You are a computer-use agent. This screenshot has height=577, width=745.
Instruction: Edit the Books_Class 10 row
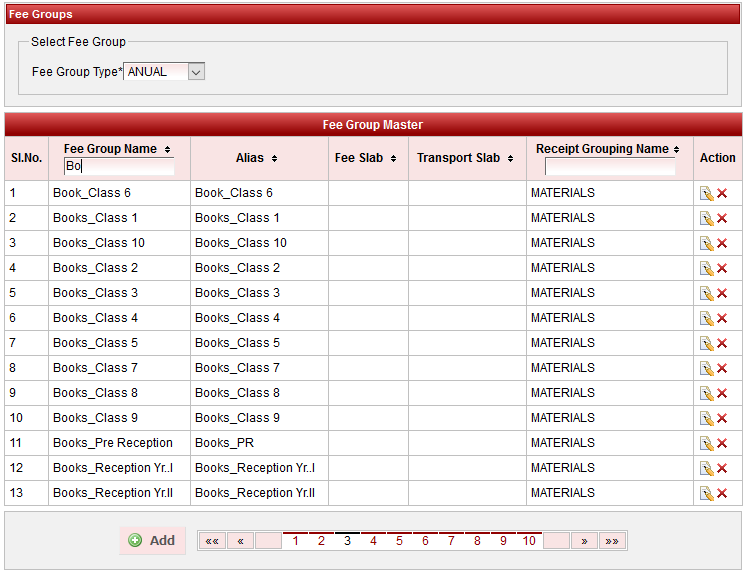706,243
